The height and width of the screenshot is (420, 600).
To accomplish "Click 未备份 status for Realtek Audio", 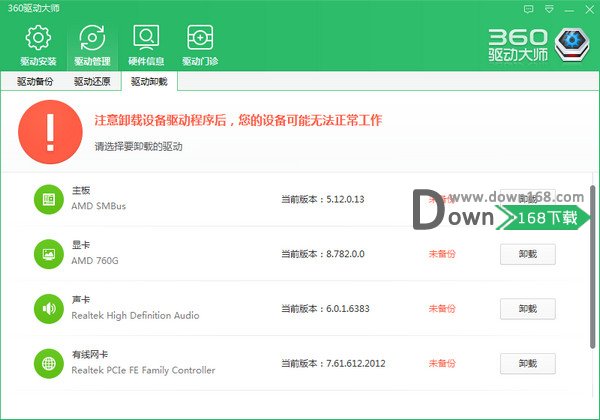I will pos(442,309).
